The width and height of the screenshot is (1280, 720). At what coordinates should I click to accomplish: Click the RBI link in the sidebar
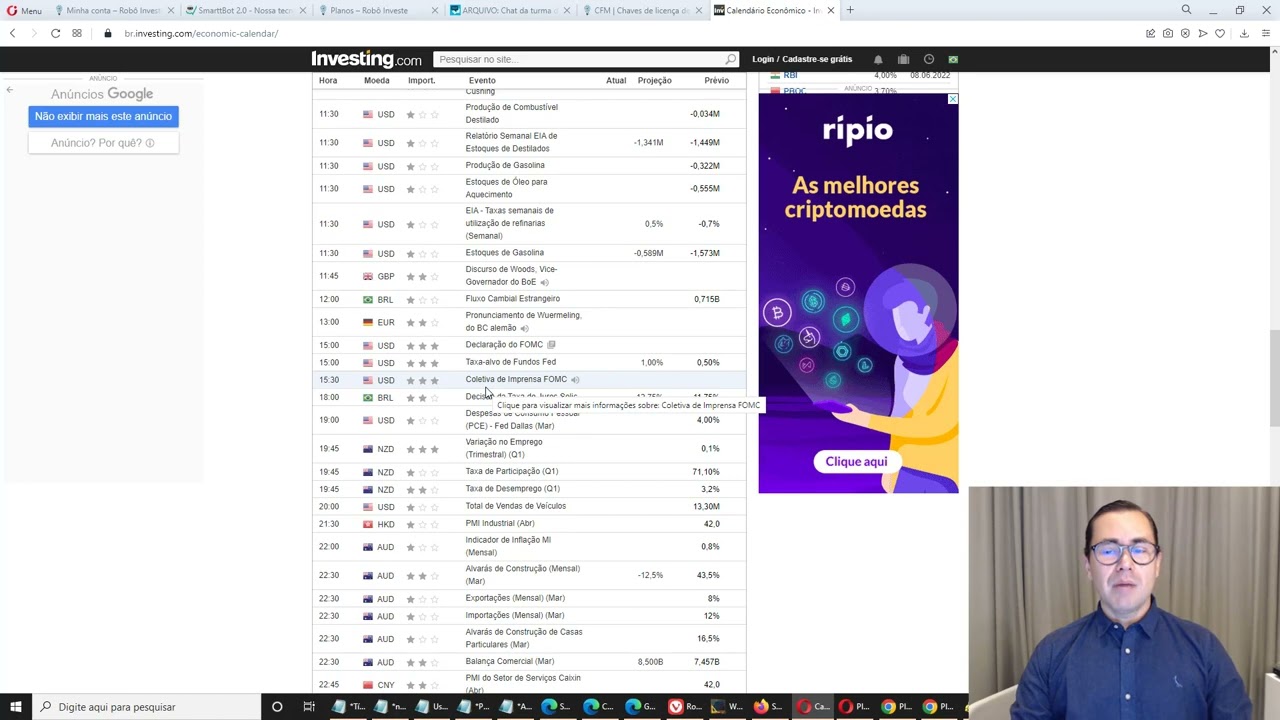(790, 75)
